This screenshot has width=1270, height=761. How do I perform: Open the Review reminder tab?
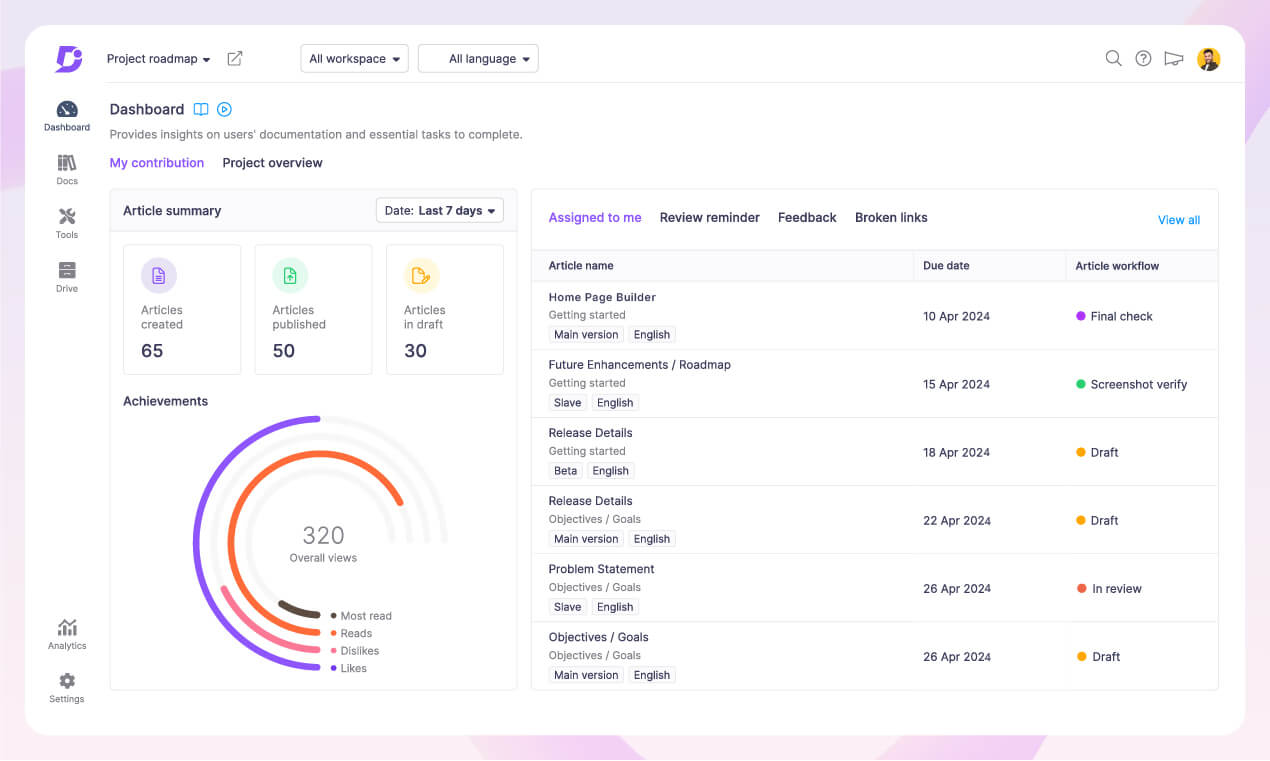710,217
